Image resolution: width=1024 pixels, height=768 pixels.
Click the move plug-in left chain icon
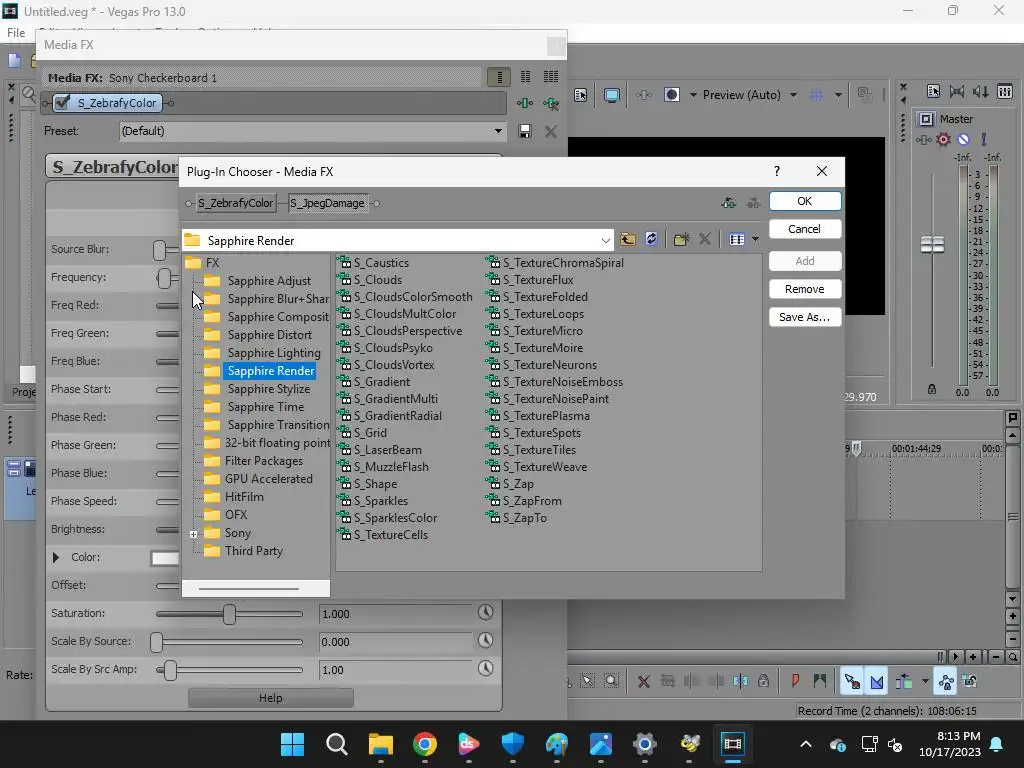[x=729, y=204]
